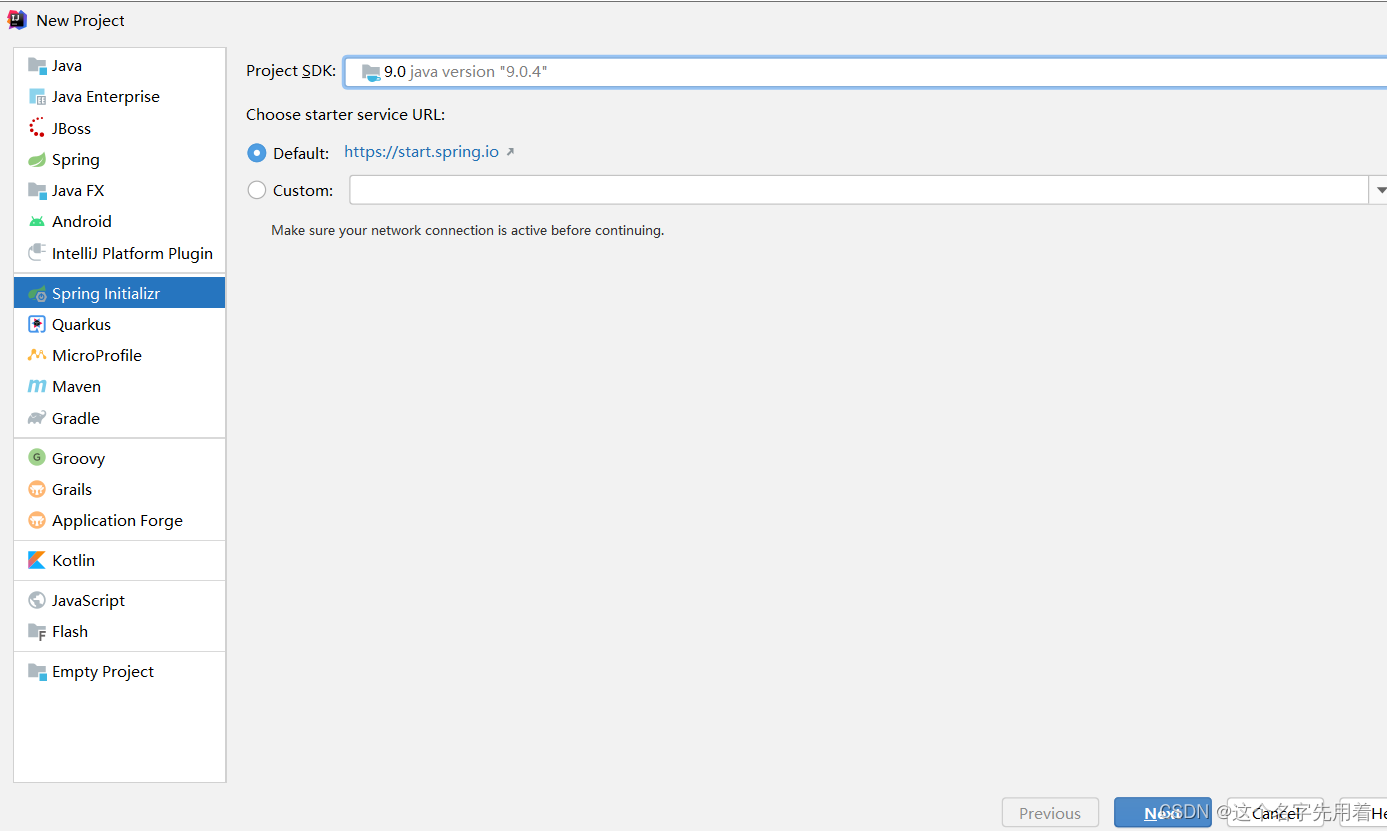Focus the Custom URL text field
Image resolution: width=1387 pixels, height=831 pixels.
[x=859, y=190]
